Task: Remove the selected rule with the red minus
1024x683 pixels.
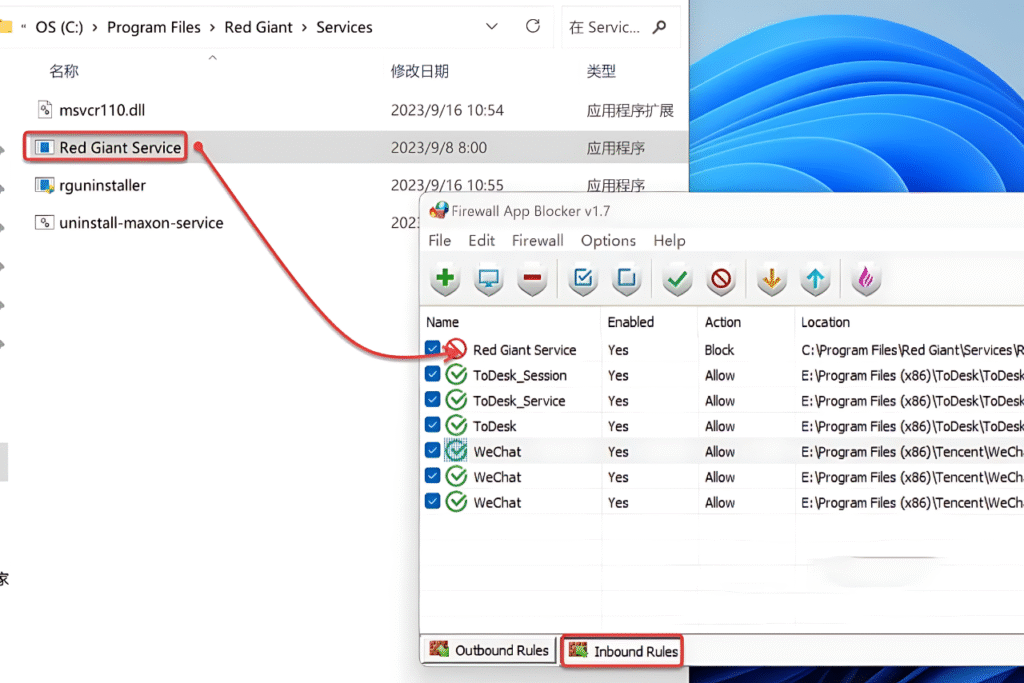Action: coord(531,279)
